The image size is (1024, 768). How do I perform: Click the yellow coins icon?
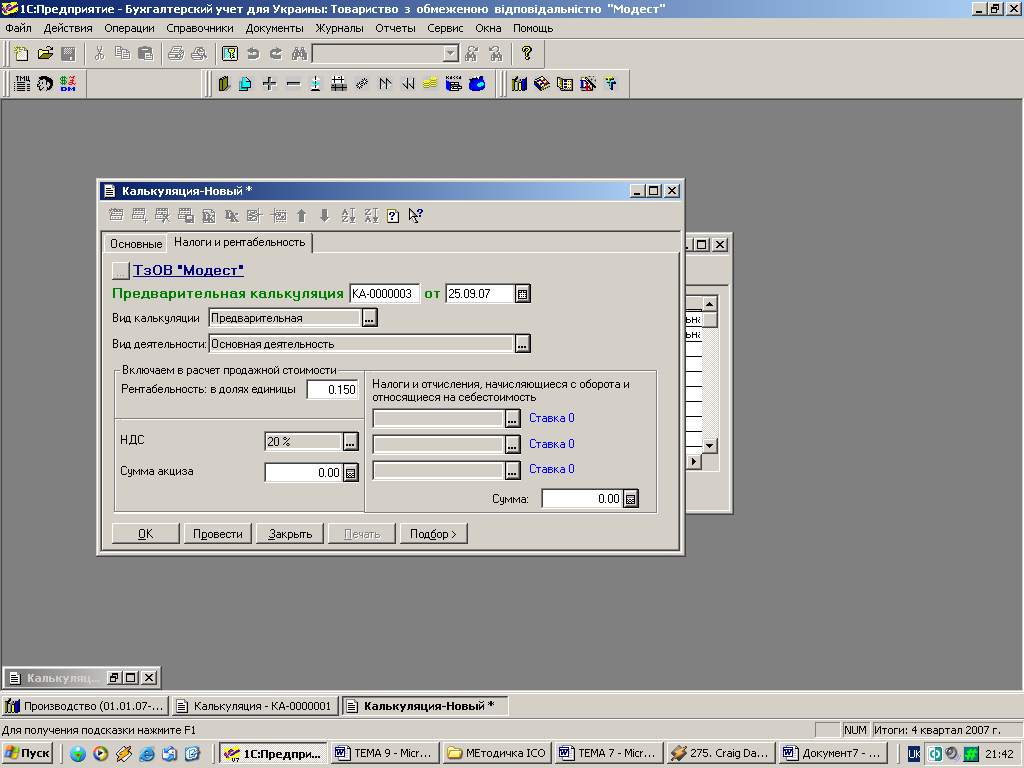coord(430,84)
